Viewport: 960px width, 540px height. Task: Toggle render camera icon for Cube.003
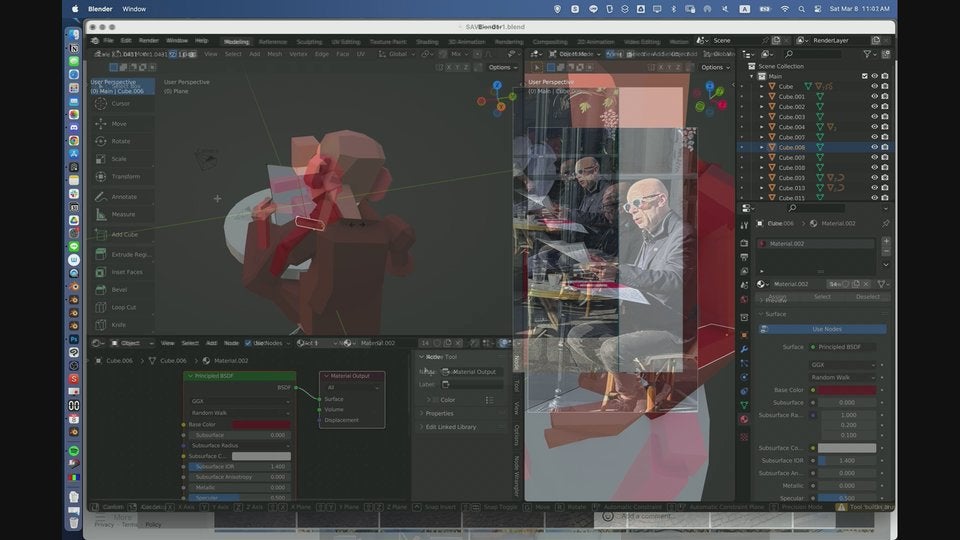[885, 116]
